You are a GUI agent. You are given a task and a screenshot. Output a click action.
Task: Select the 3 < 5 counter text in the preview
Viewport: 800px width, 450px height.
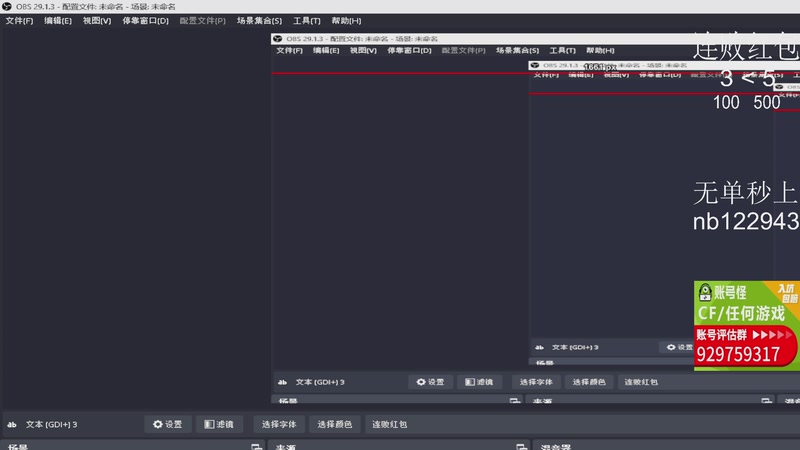pos(748,79)
